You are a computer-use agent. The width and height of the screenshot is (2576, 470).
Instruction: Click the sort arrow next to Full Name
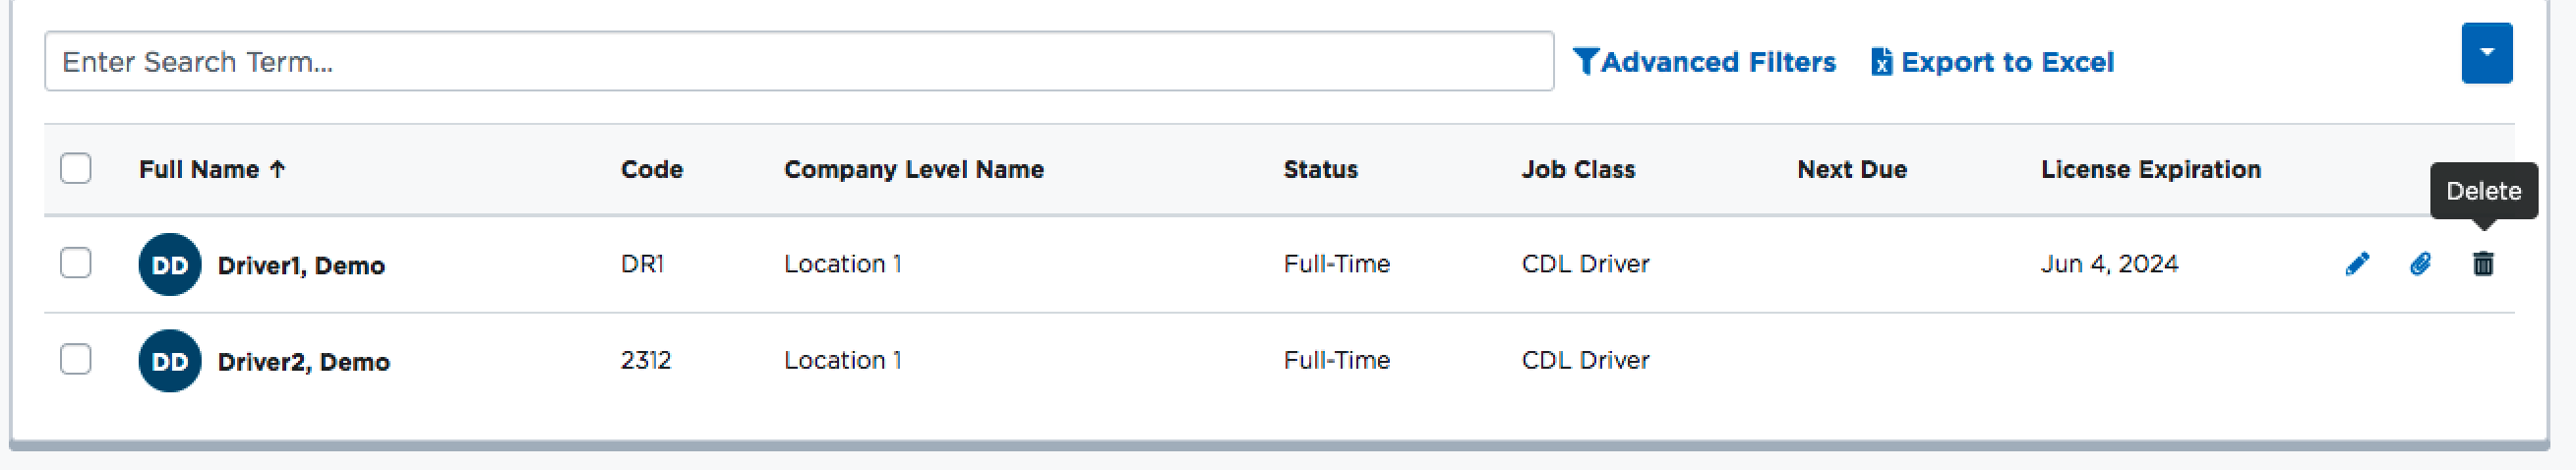pyautogui.click(x=278, y=170)
